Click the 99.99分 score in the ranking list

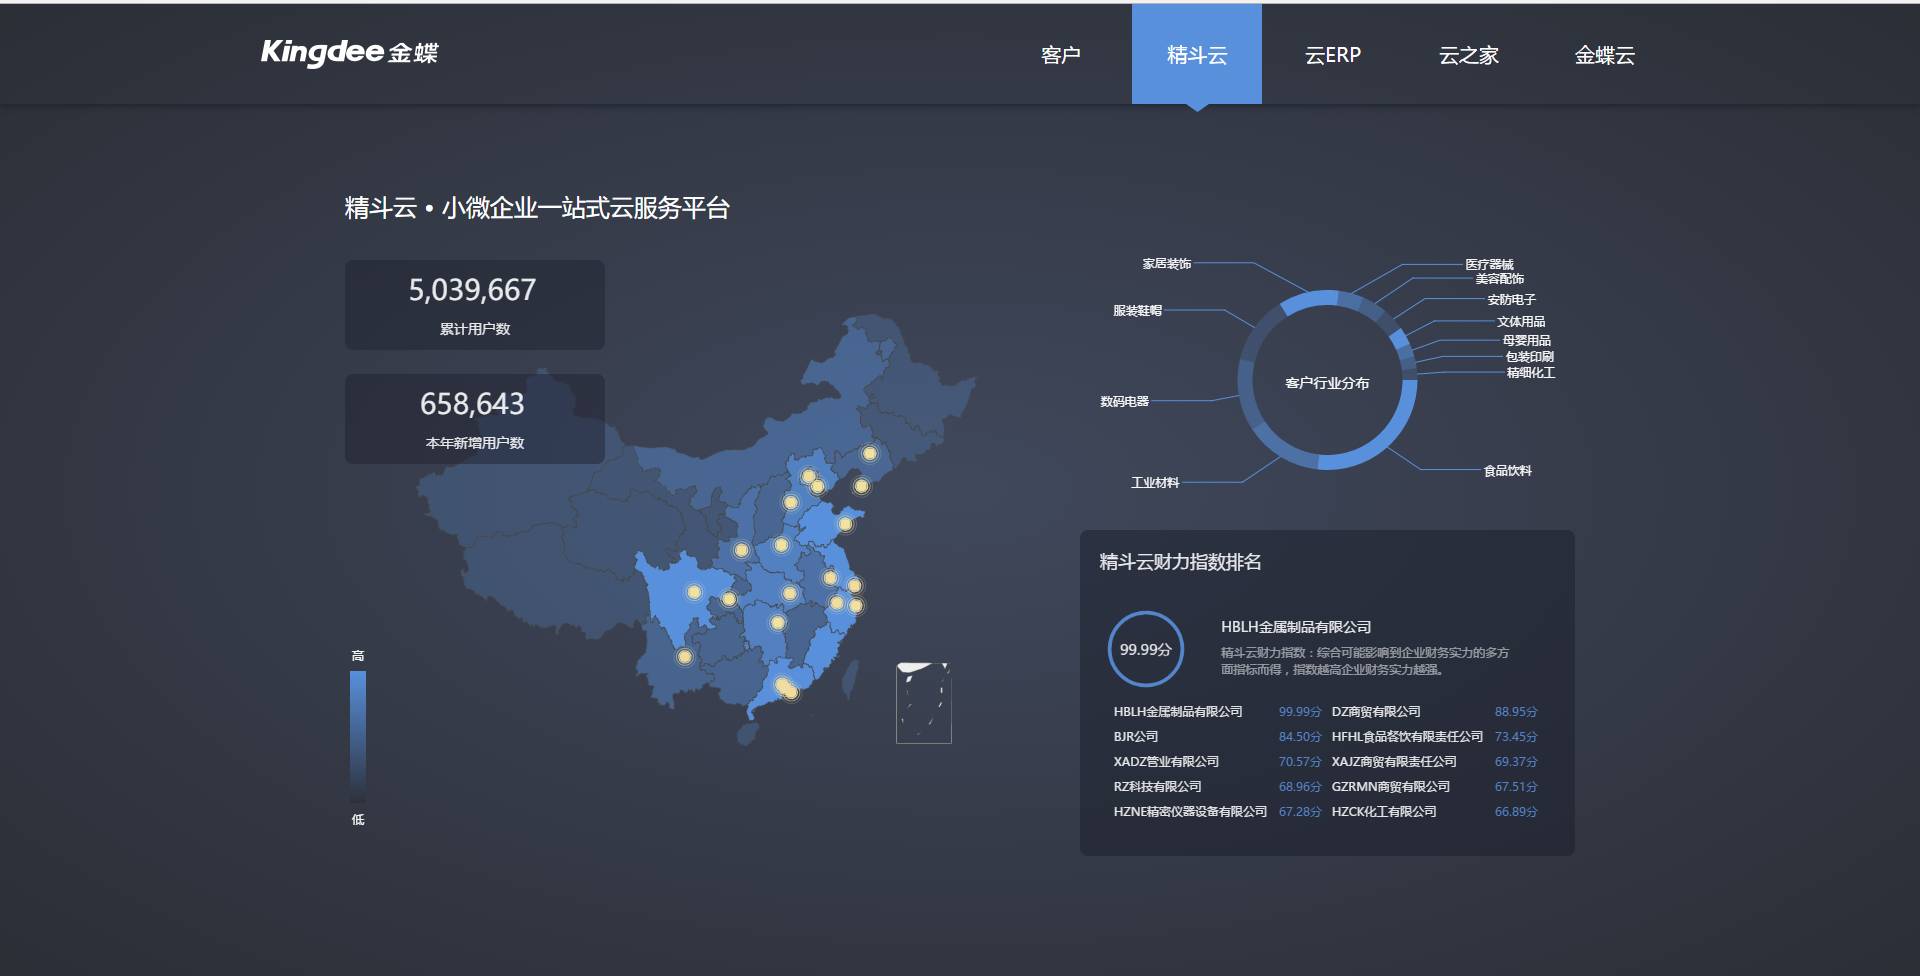(x=1300, y=712)
